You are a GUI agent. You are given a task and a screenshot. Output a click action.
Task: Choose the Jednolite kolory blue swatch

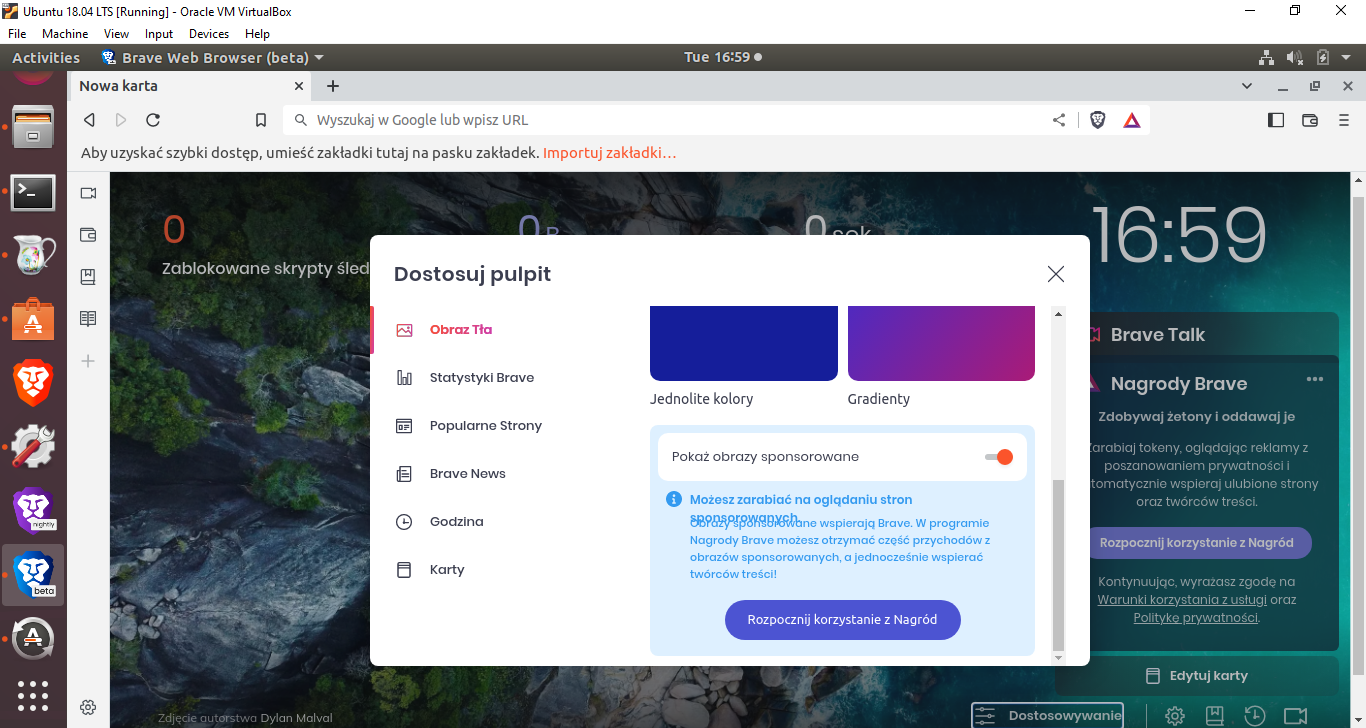(744, 343)
